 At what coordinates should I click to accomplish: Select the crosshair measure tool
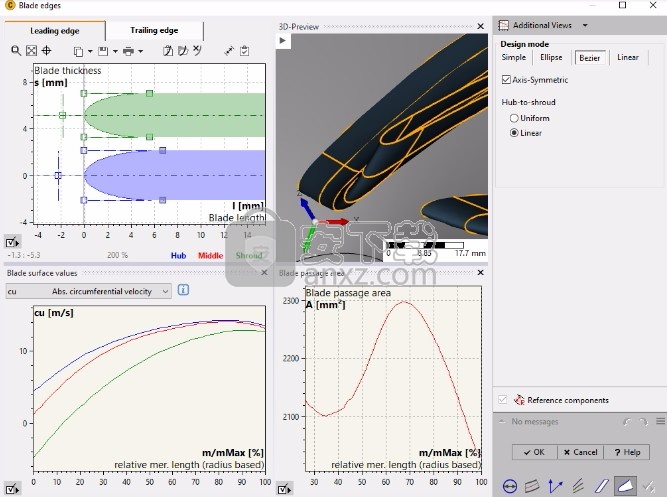(46, 51)
